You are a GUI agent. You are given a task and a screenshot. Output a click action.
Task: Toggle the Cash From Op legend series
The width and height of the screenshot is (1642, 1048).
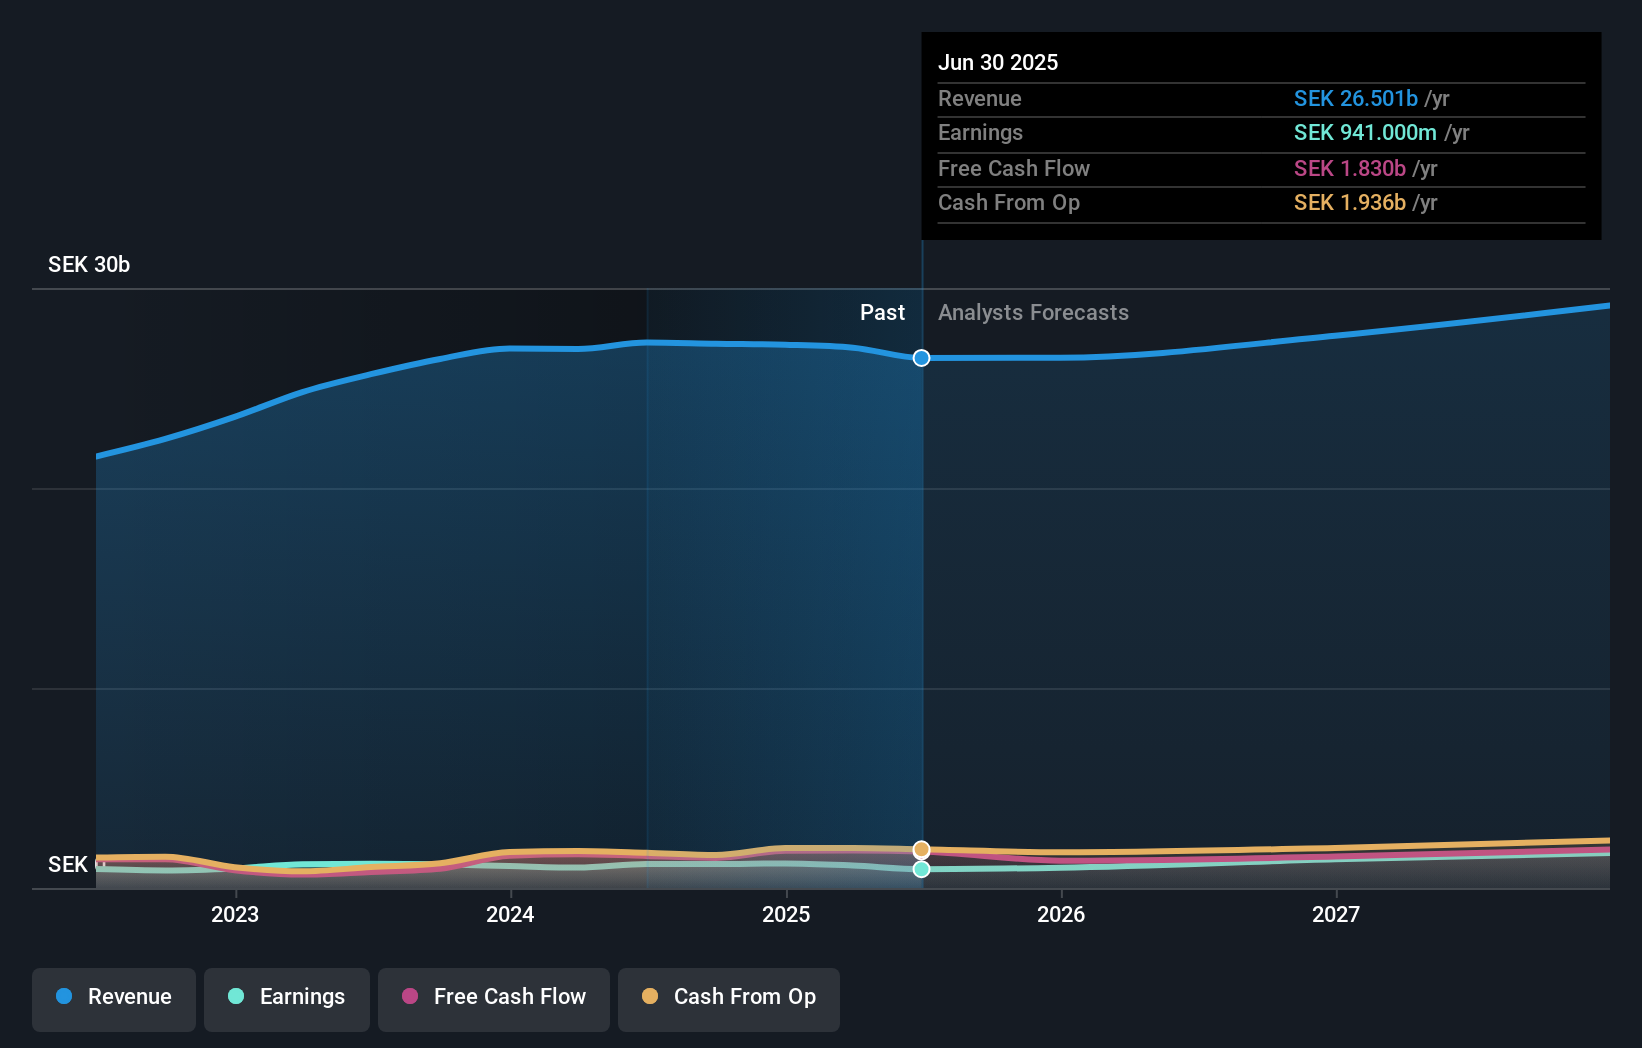tap(729, 998)
